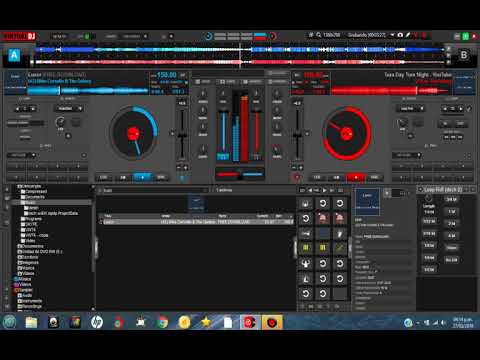Trigger the first yellow sampler pad
This screenshot has width=480, height=360.
click(306, 247)
